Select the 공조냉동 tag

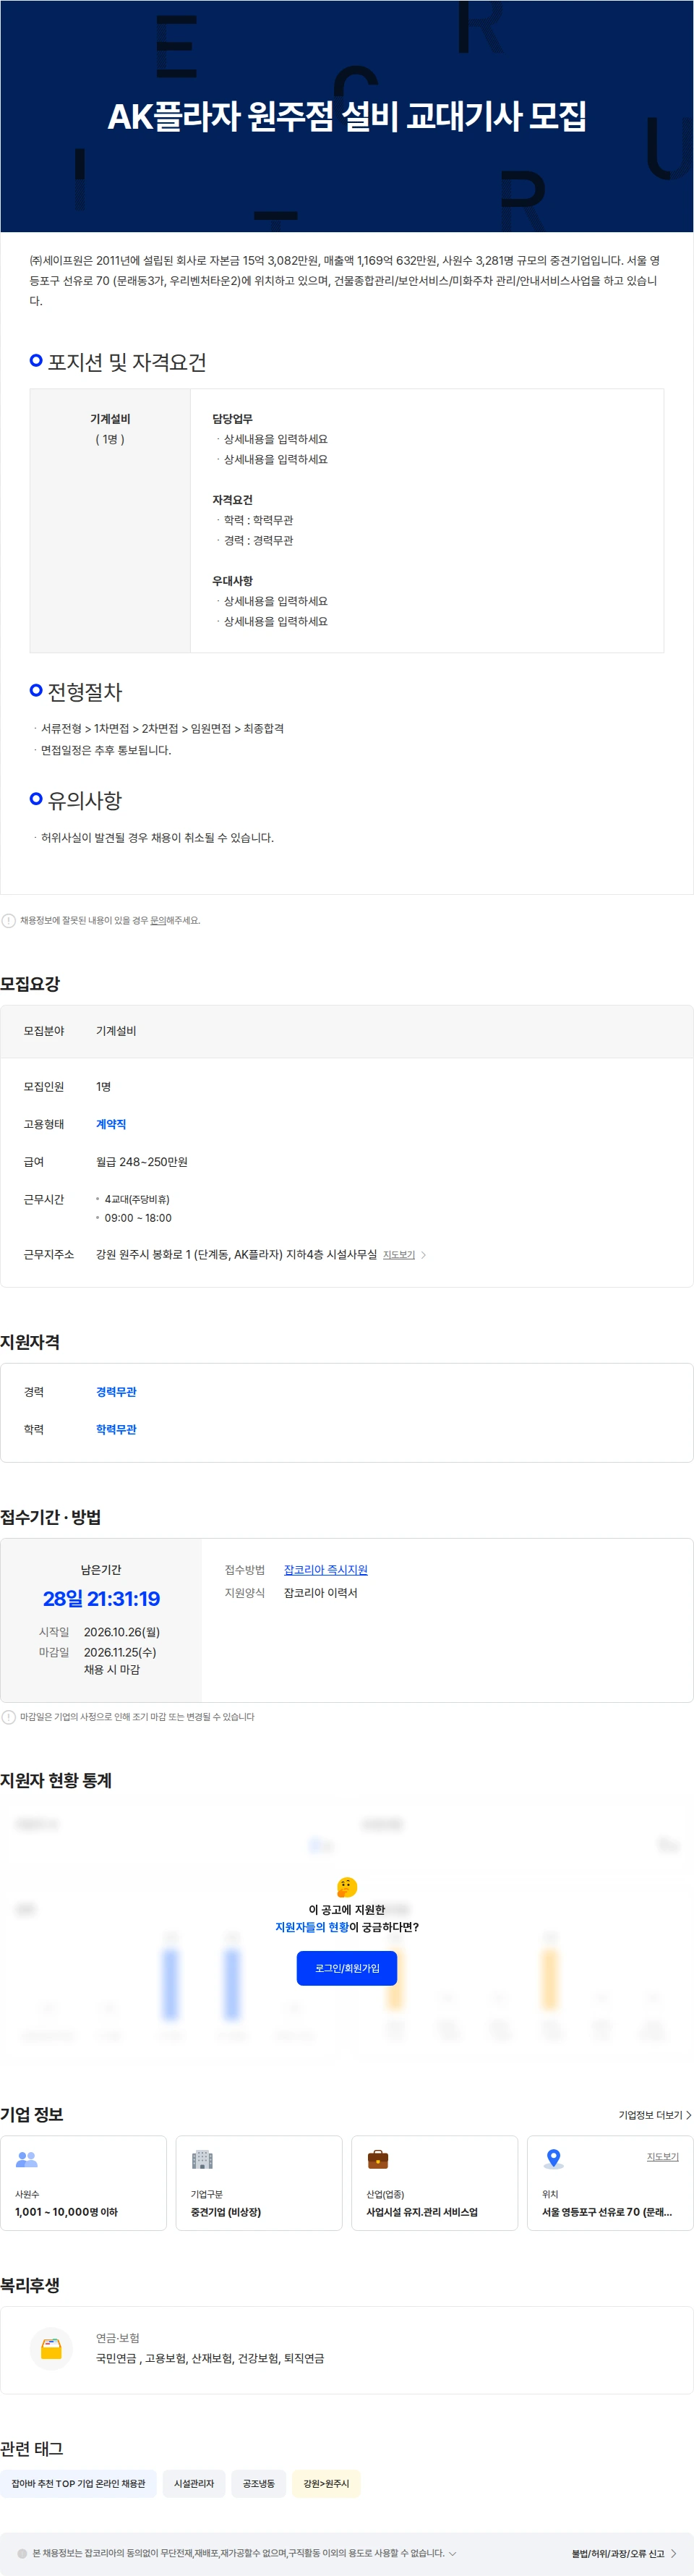(259, 2484)
